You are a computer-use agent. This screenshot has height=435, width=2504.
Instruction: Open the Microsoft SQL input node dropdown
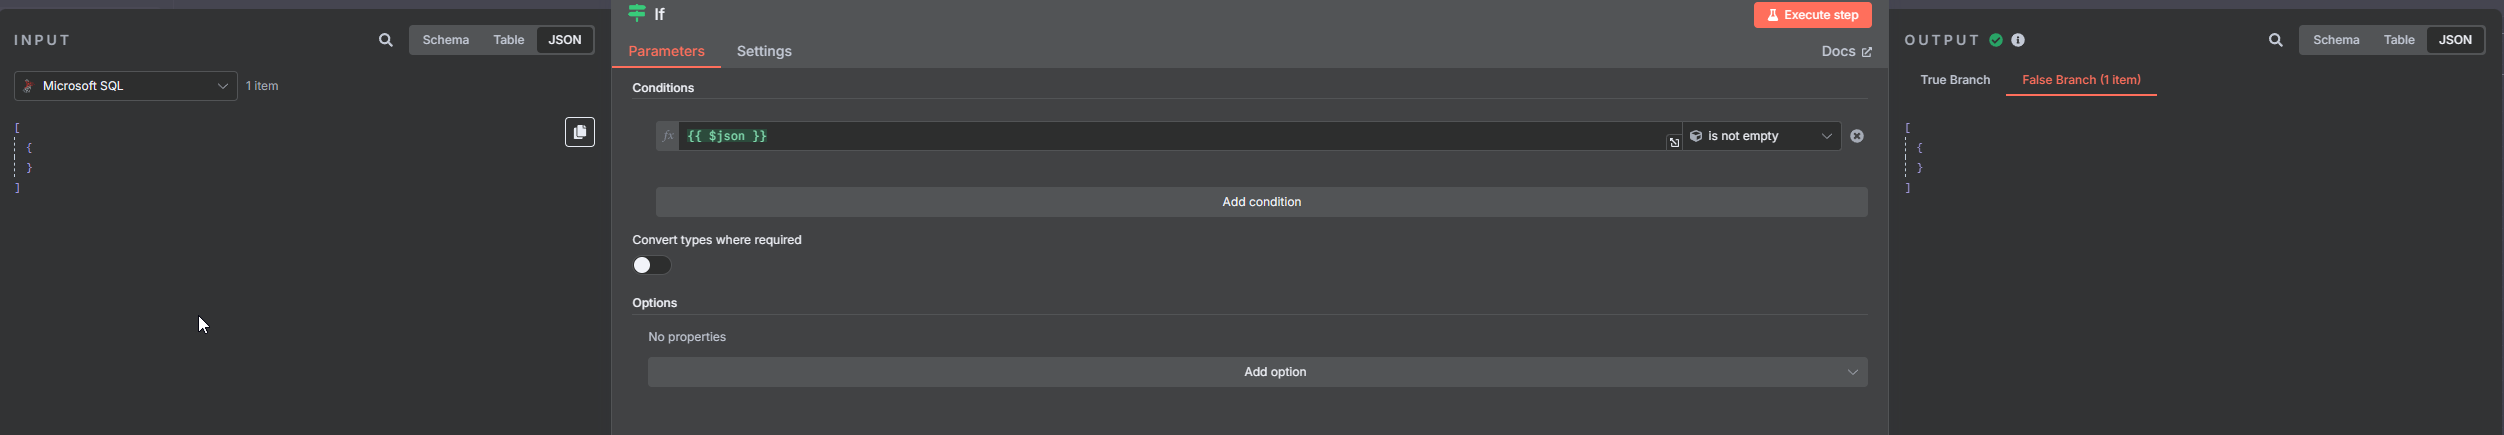(126, 86)
